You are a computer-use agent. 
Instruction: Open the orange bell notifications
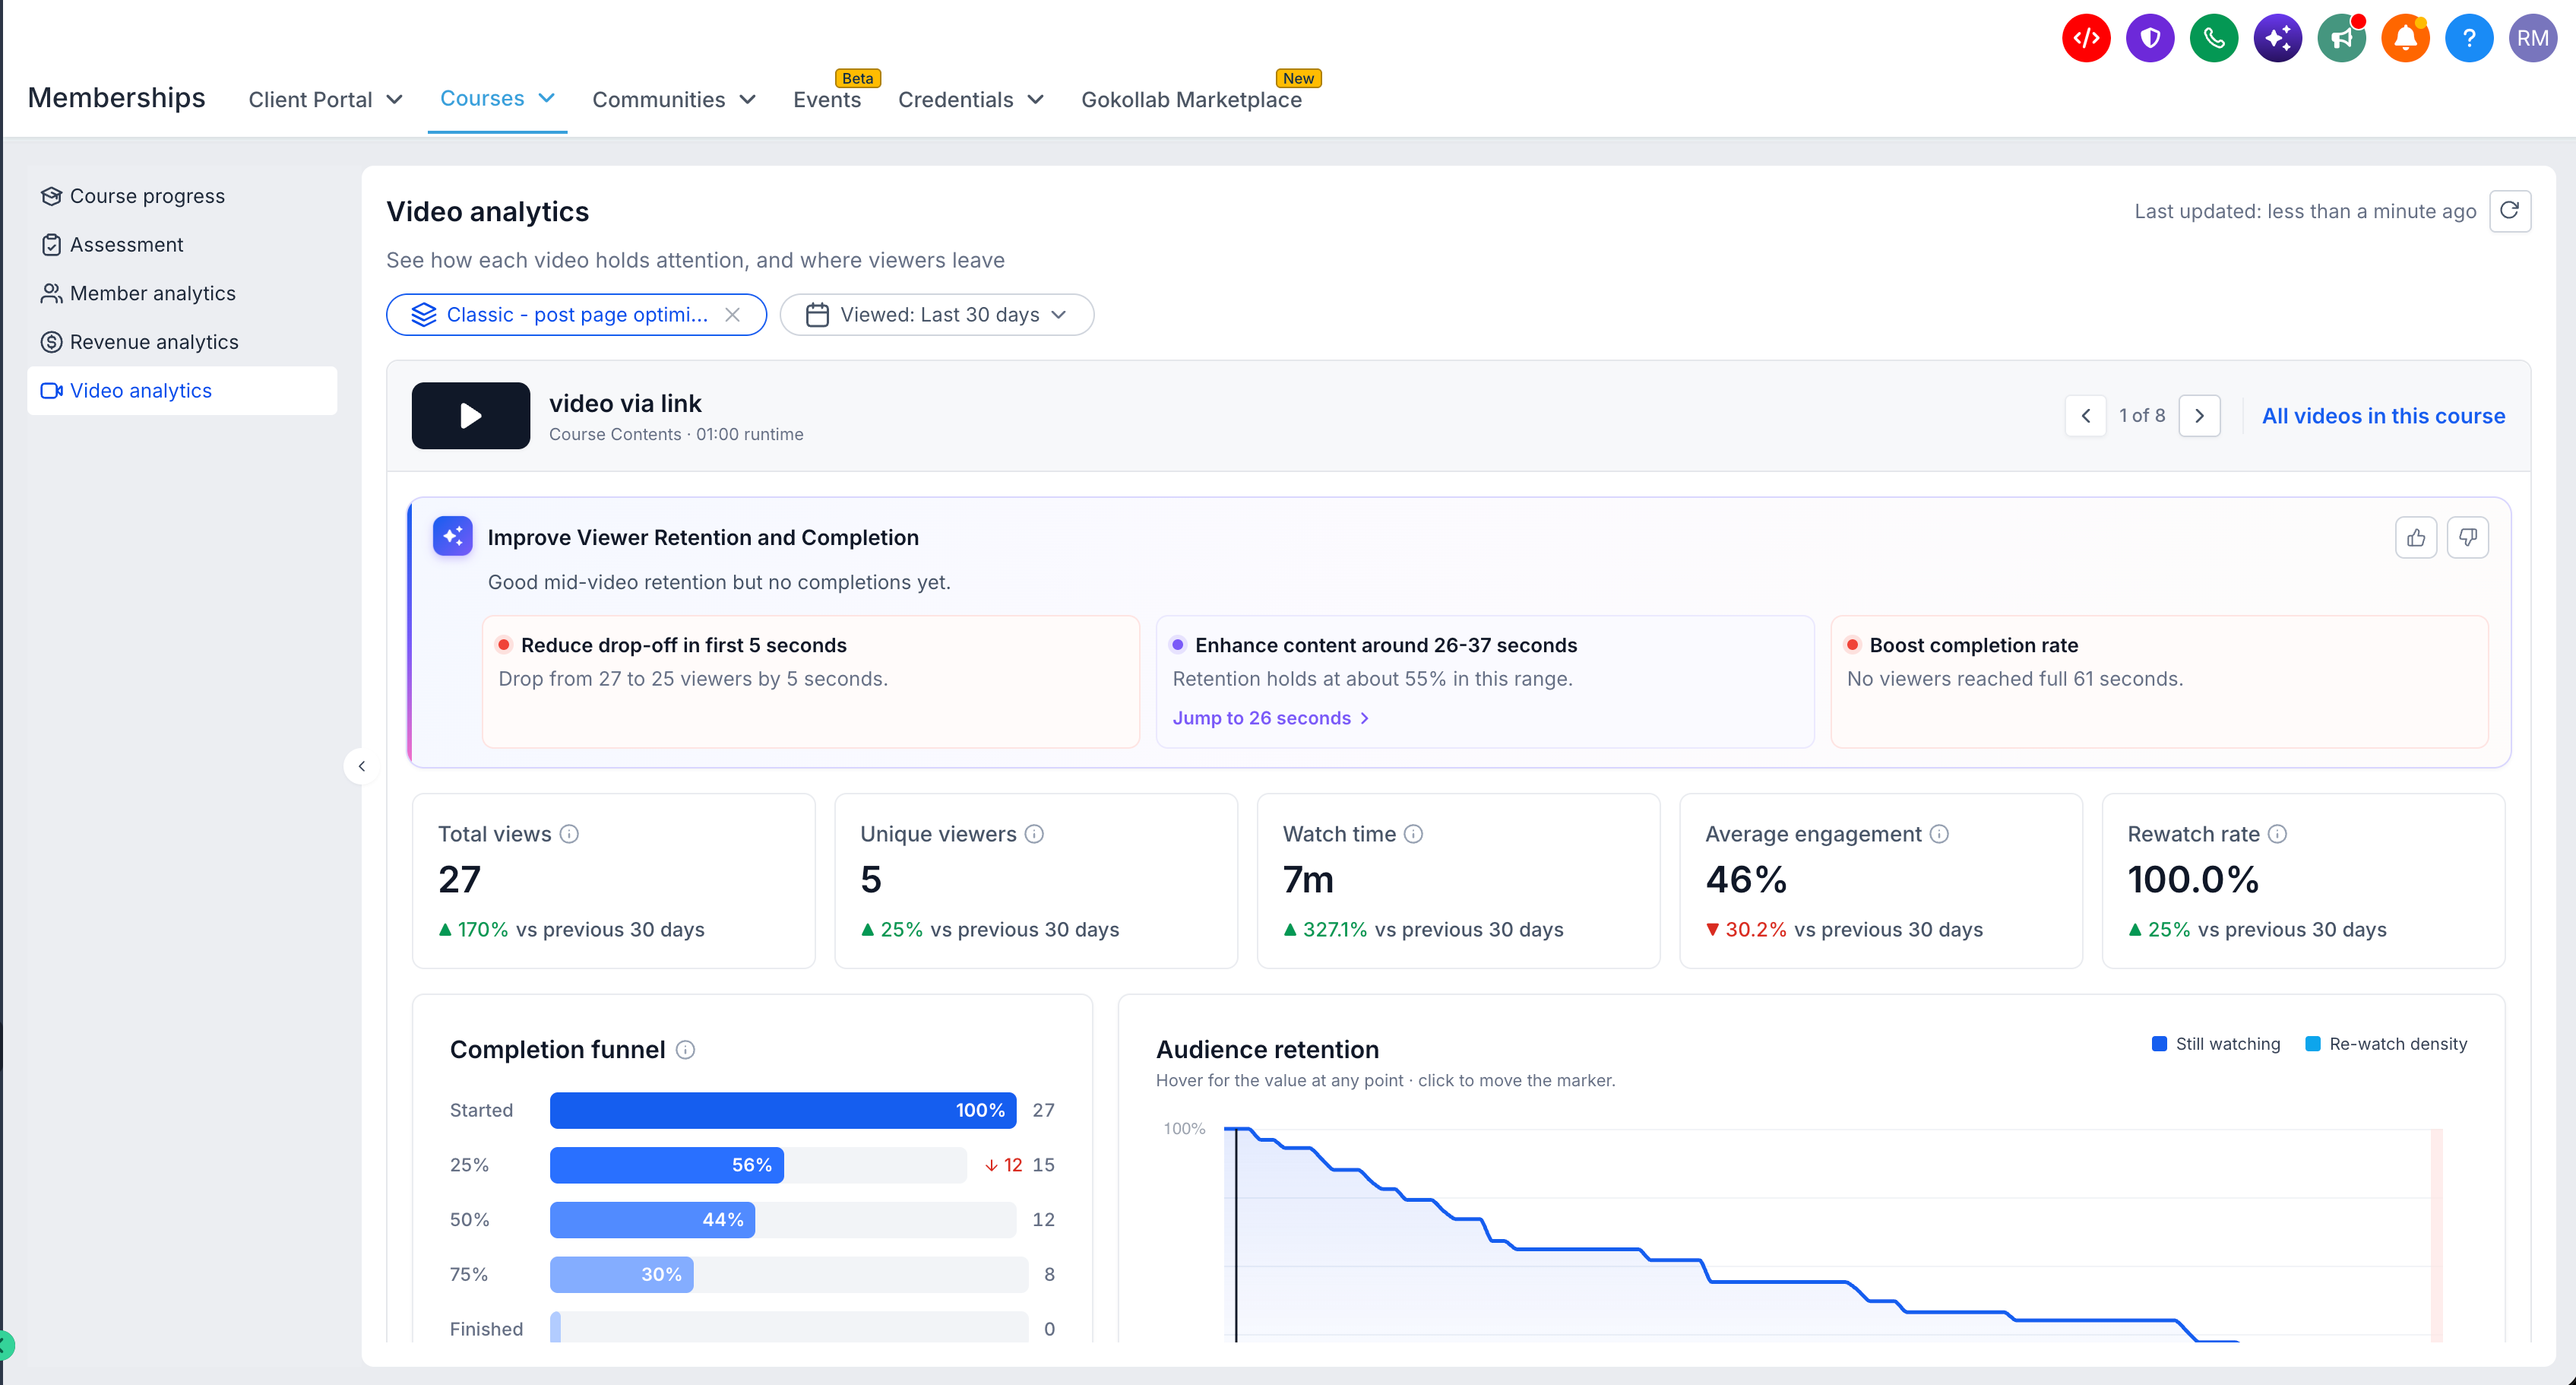[x=2406, y=38]
